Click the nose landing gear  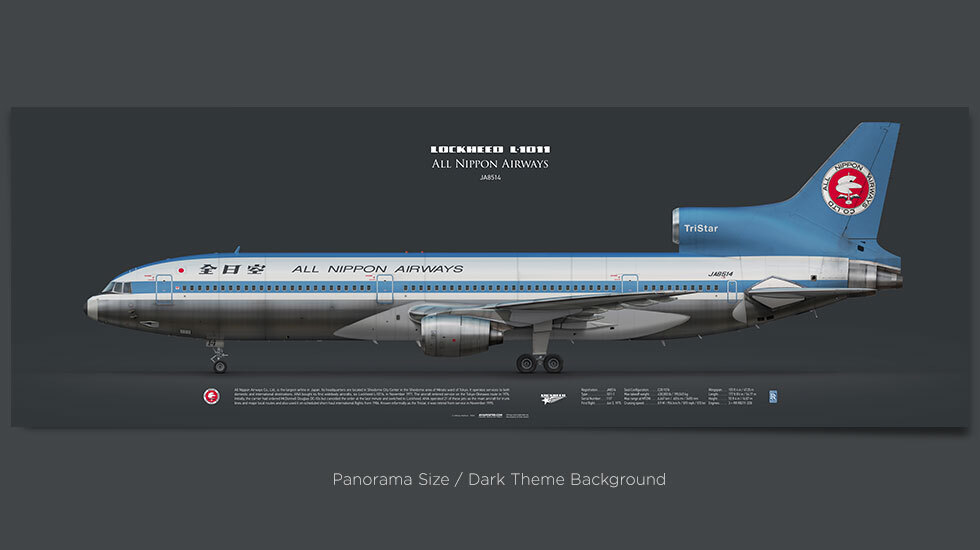(218, 357)
